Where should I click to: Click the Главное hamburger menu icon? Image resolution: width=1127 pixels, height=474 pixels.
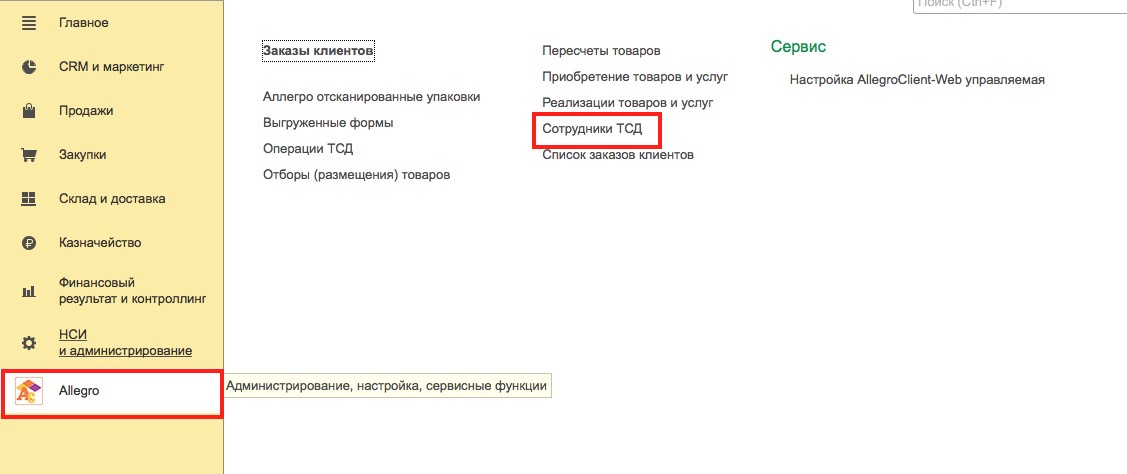point(29,23)
